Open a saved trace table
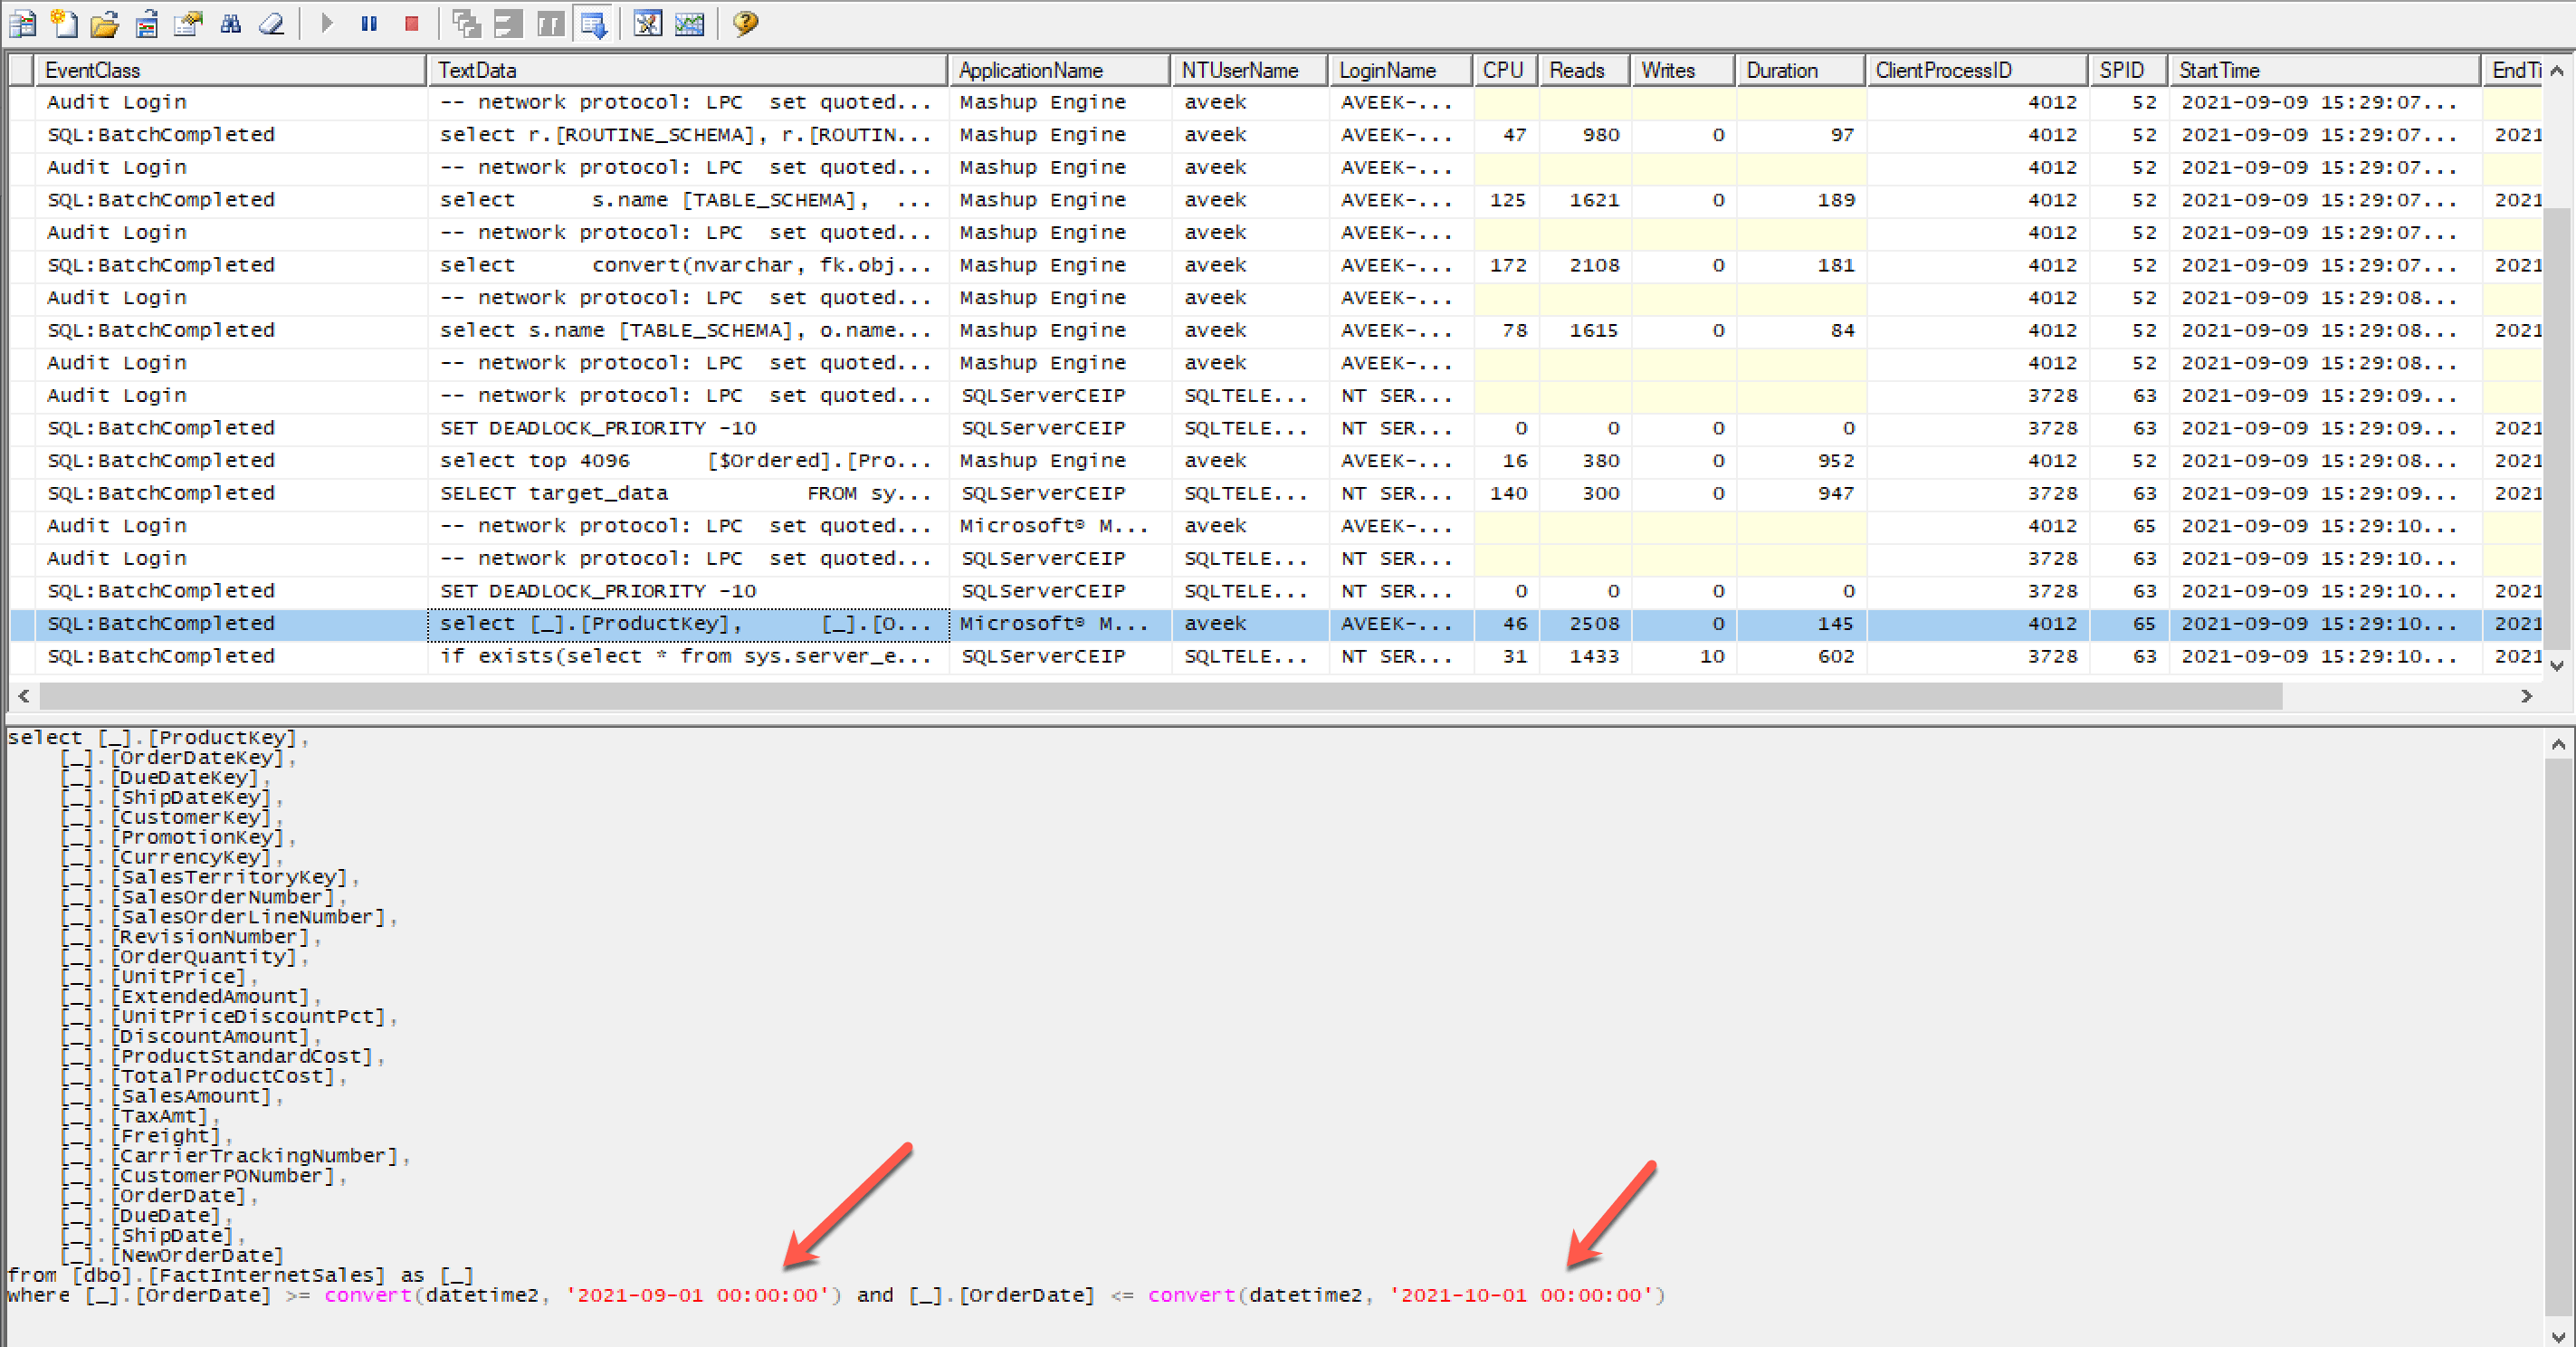 coord(145,23)
